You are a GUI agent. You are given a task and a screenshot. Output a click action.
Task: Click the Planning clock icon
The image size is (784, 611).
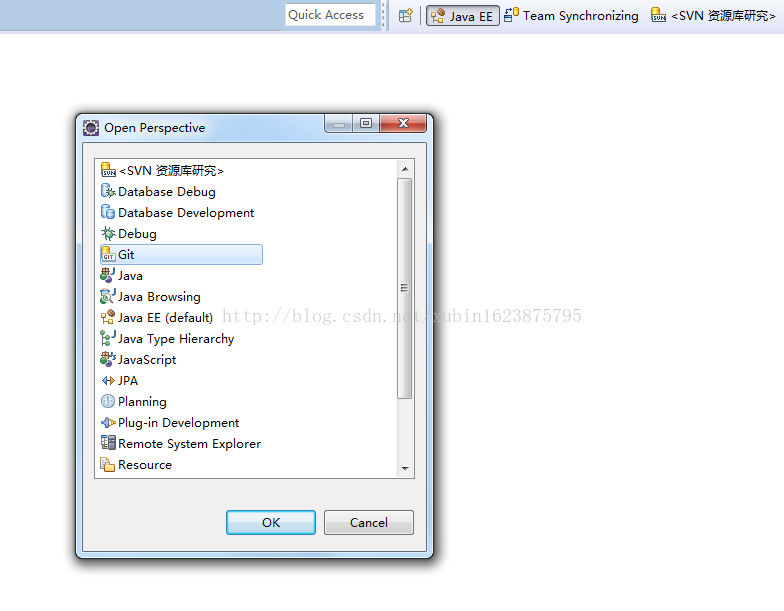pyautogui.click(x=108, y=401)
